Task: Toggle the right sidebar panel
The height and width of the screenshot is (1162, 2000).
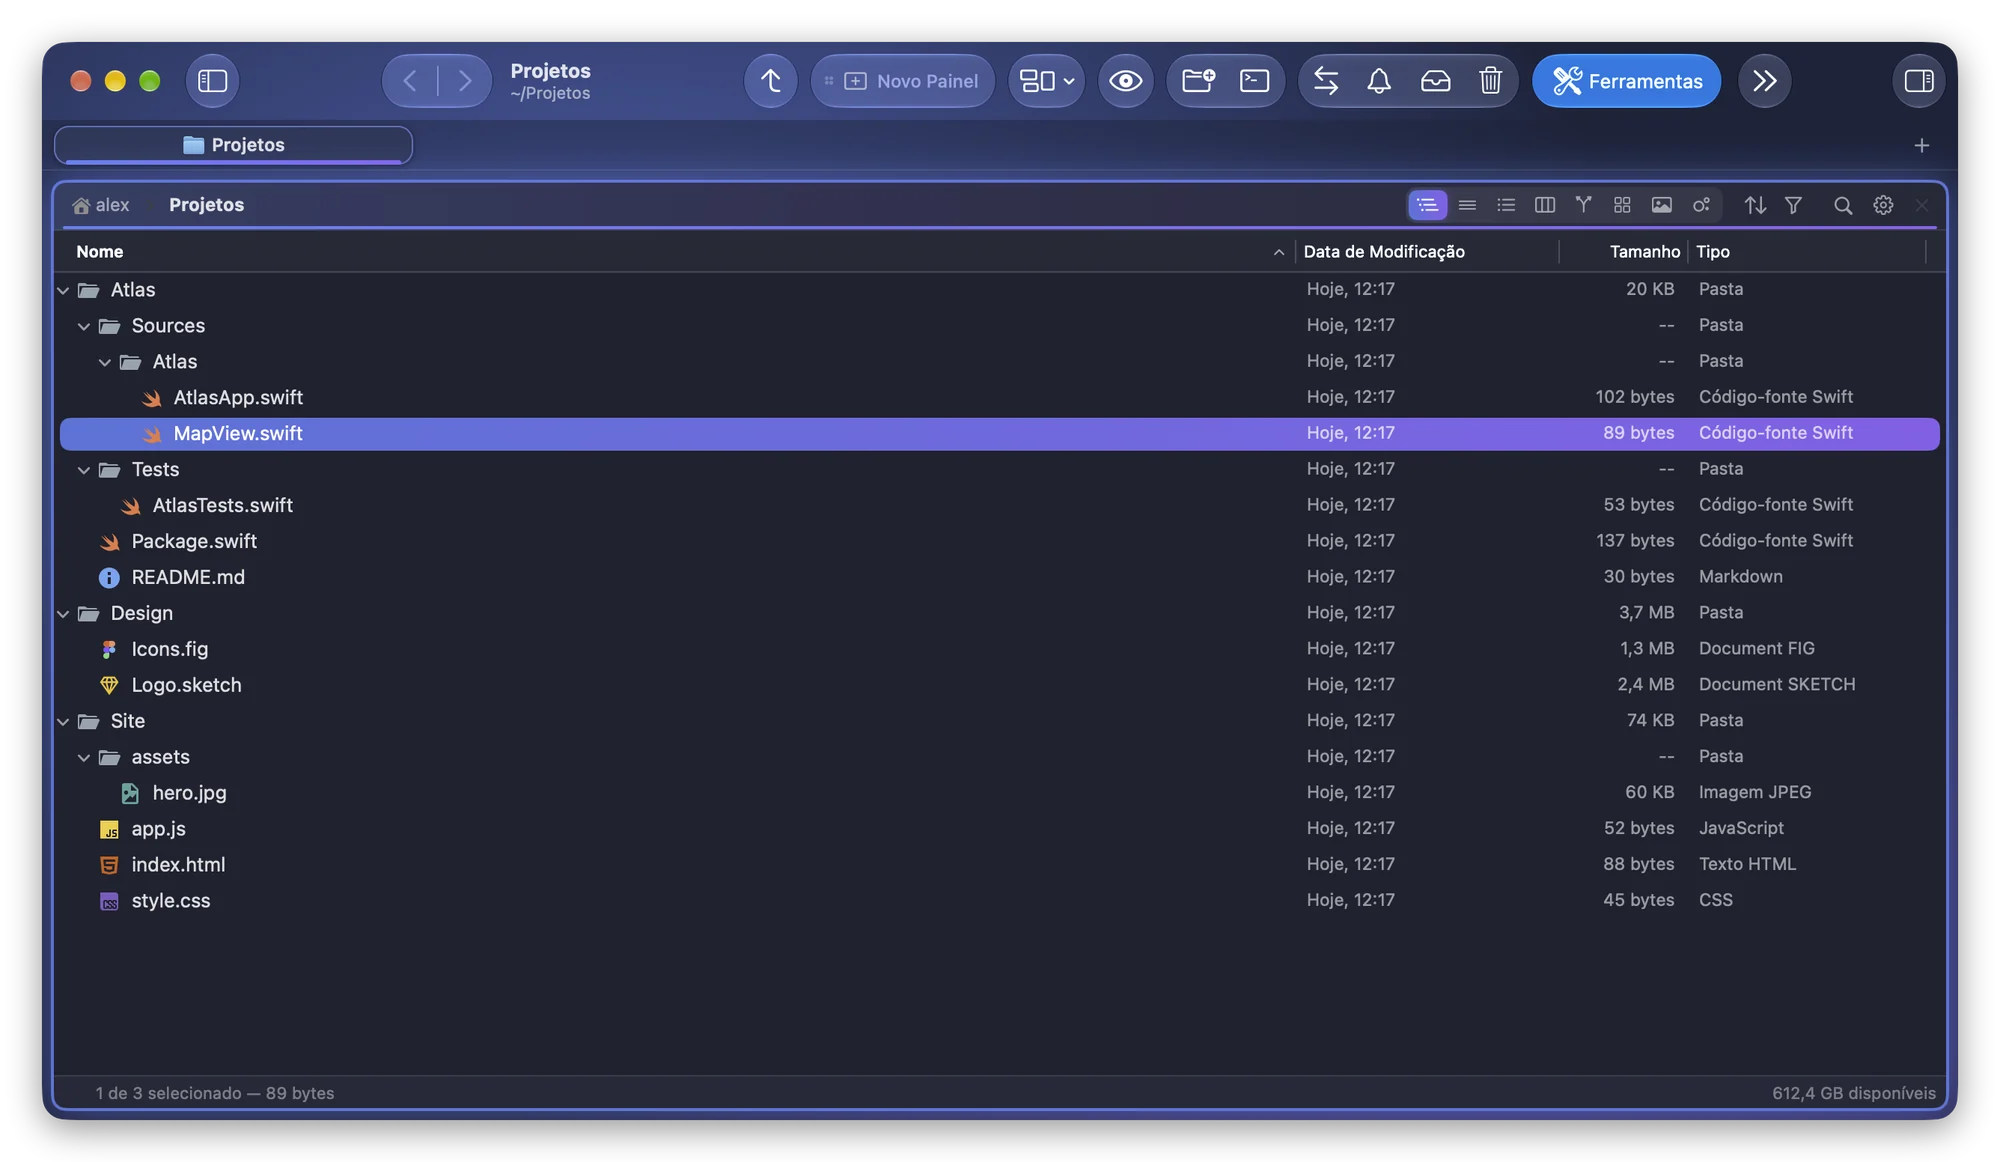Action: pos(1918,81)
